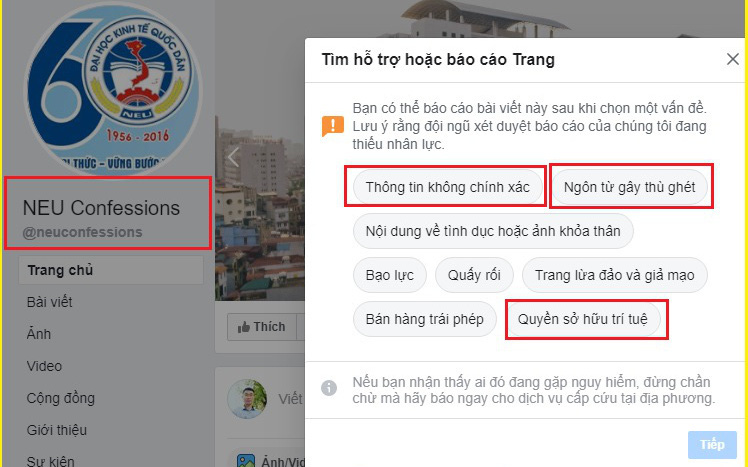The height and width of the screenshot is (467, 748).
Task: Open Bài viết in the sidebar
Action: pyautogui.click(x=50, y=302)
